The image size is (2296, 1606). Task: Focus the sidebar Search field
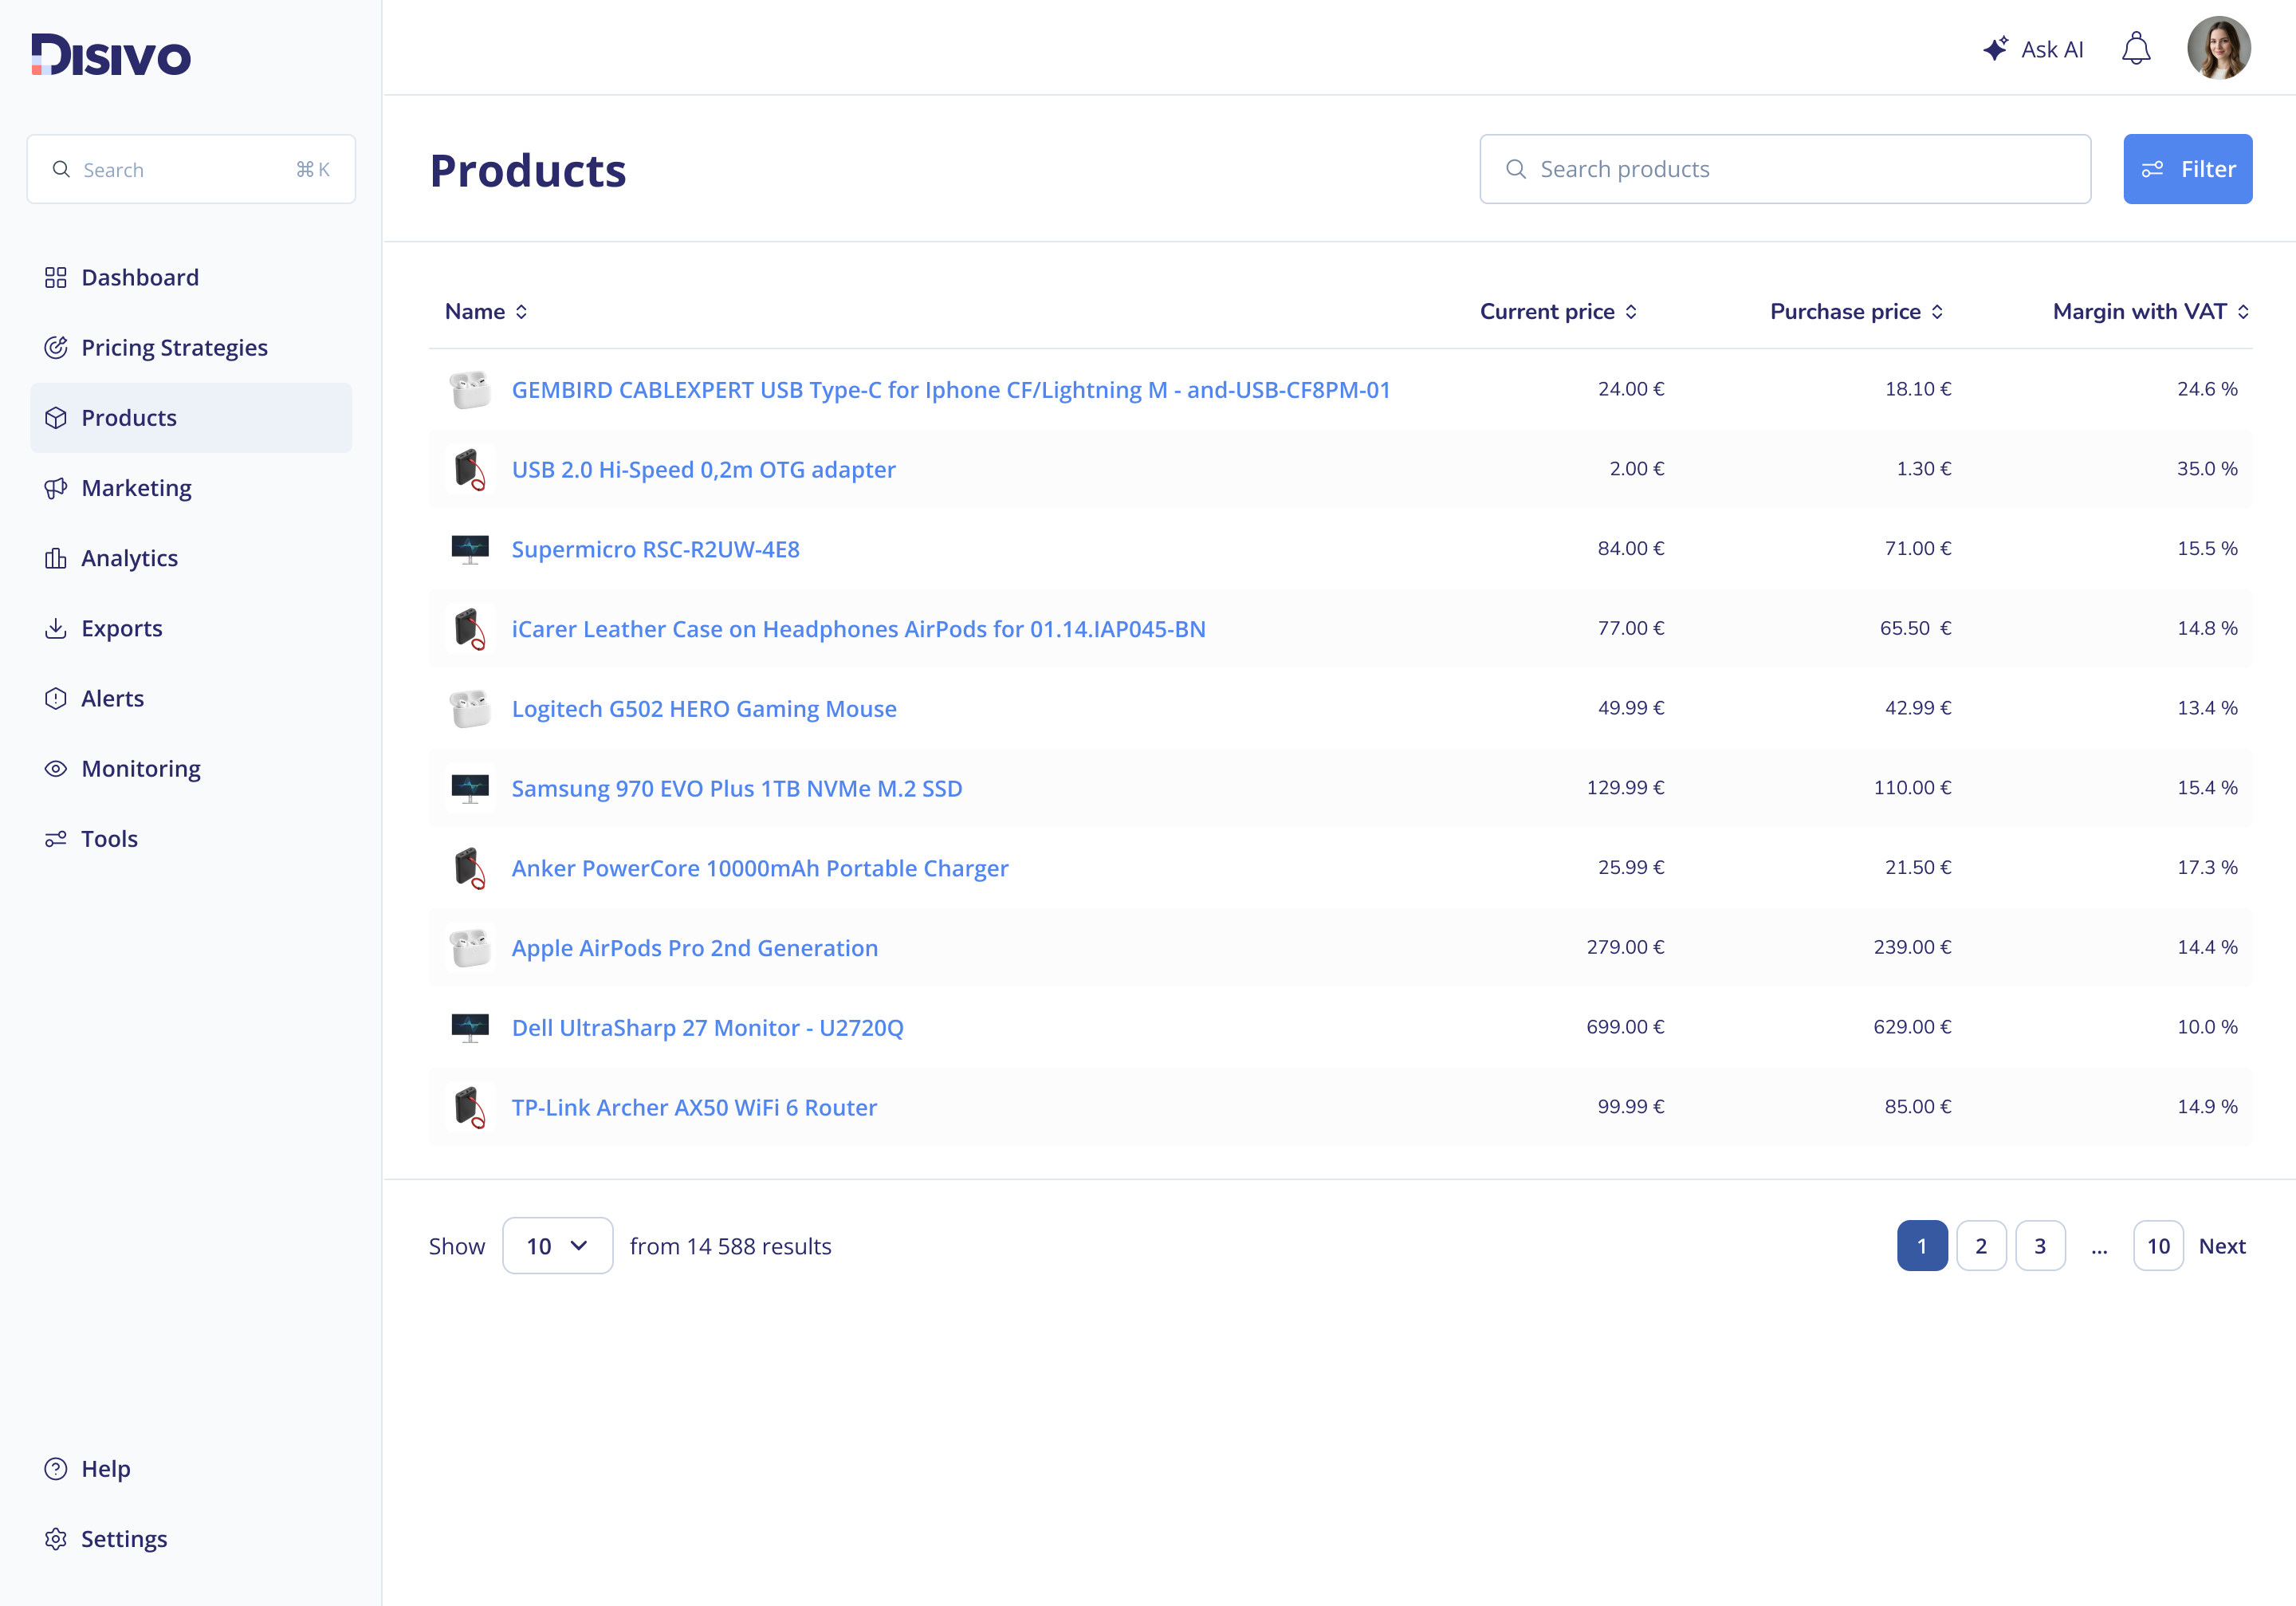[x=191, y=169]
